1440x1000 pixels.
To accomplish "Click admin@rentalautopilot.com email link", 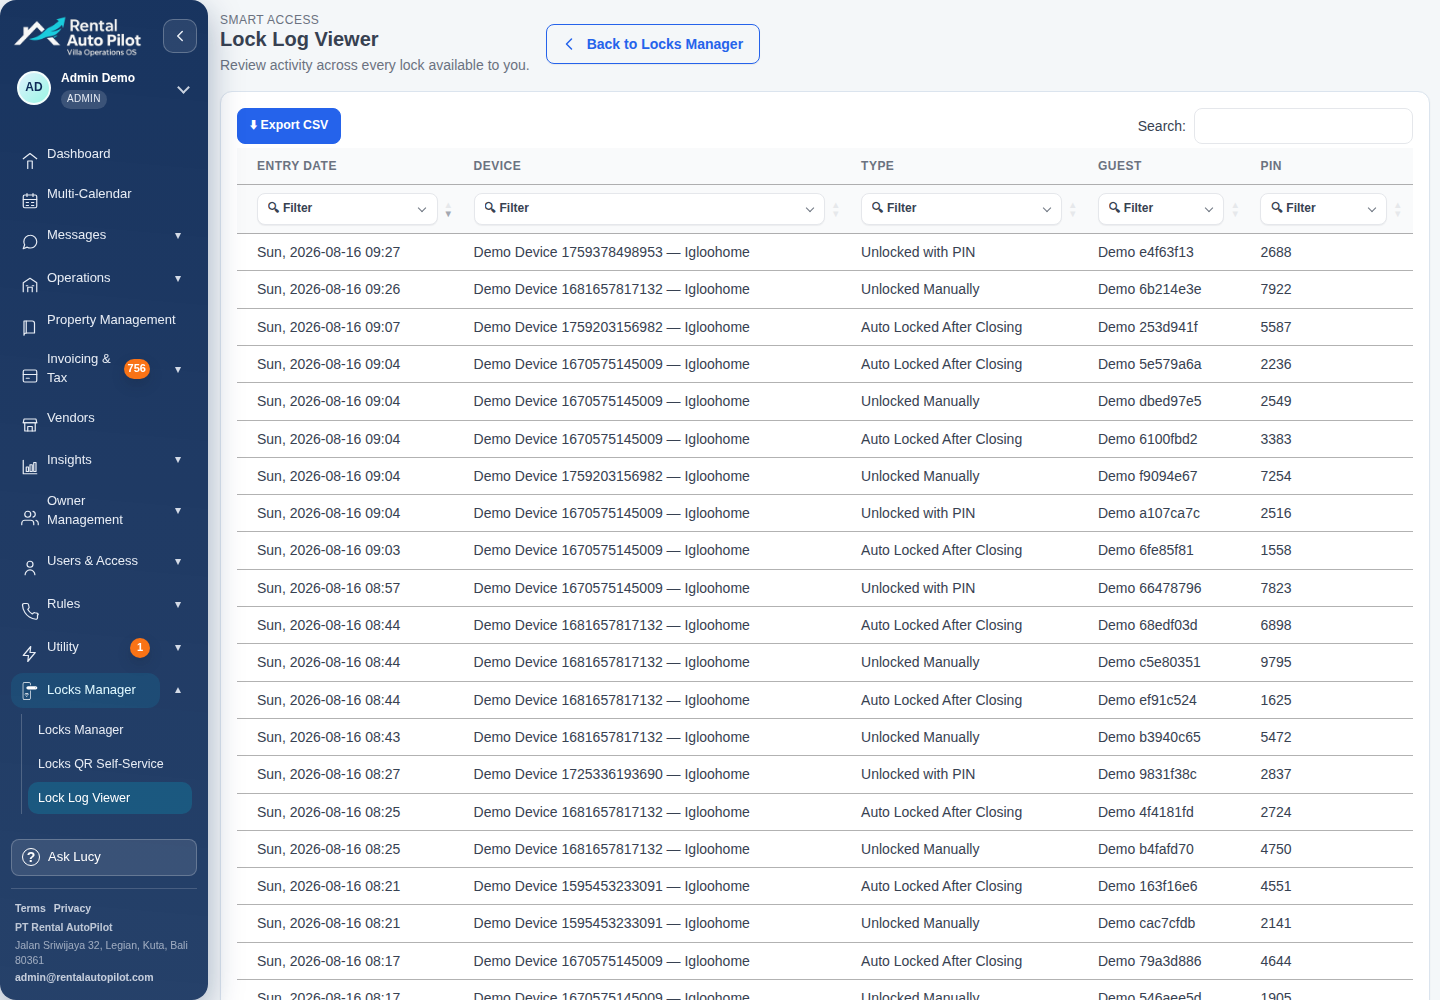I will (x=84, y=977).
